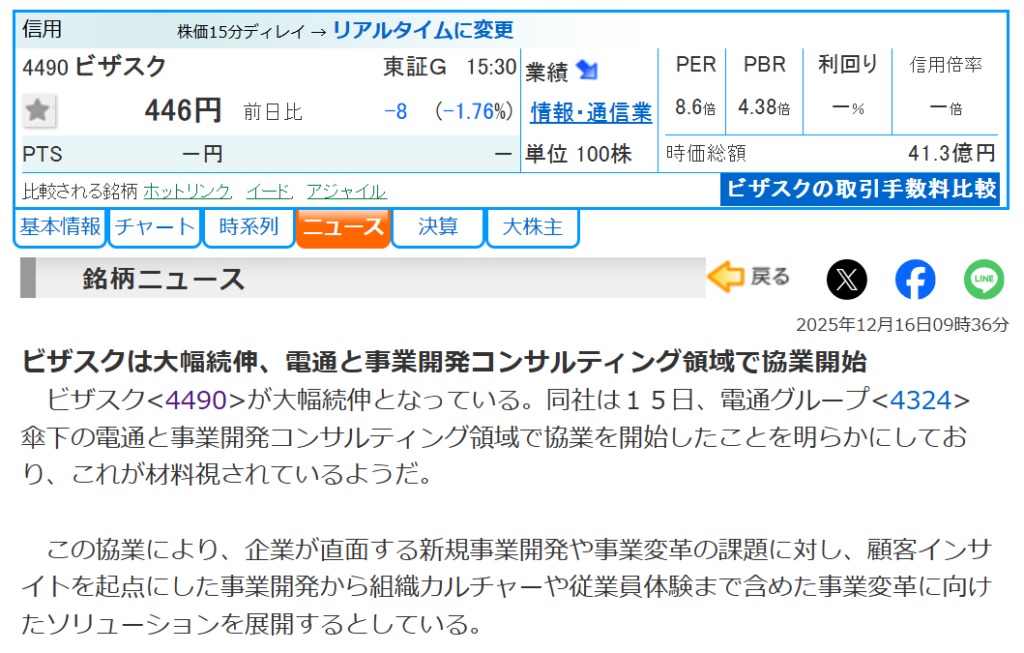Click the star favorite icon
Viewport: 1024px width, 653px height.
click(39, 111)
